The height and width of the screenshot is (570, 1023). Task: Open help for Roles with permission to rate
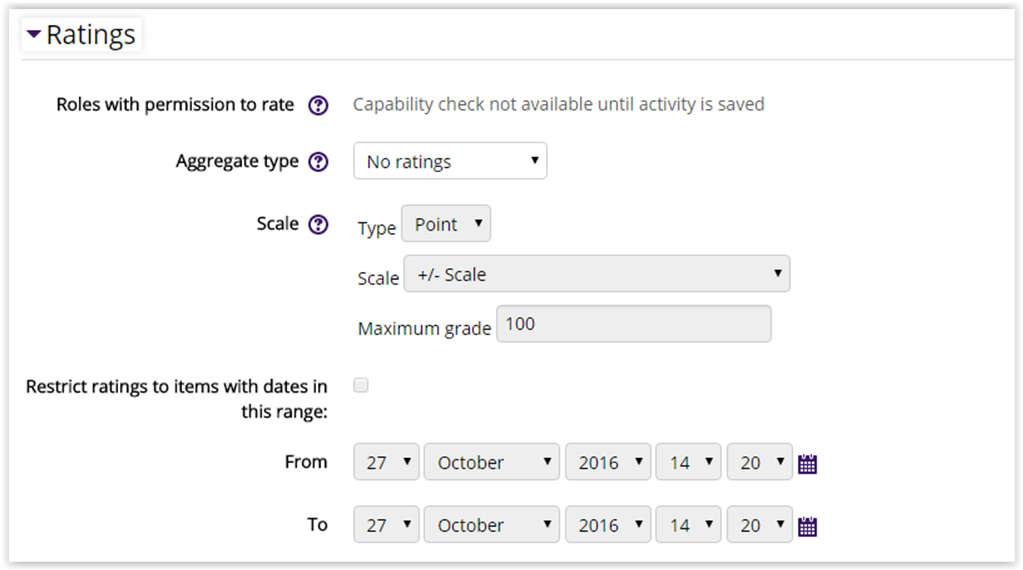318,105
